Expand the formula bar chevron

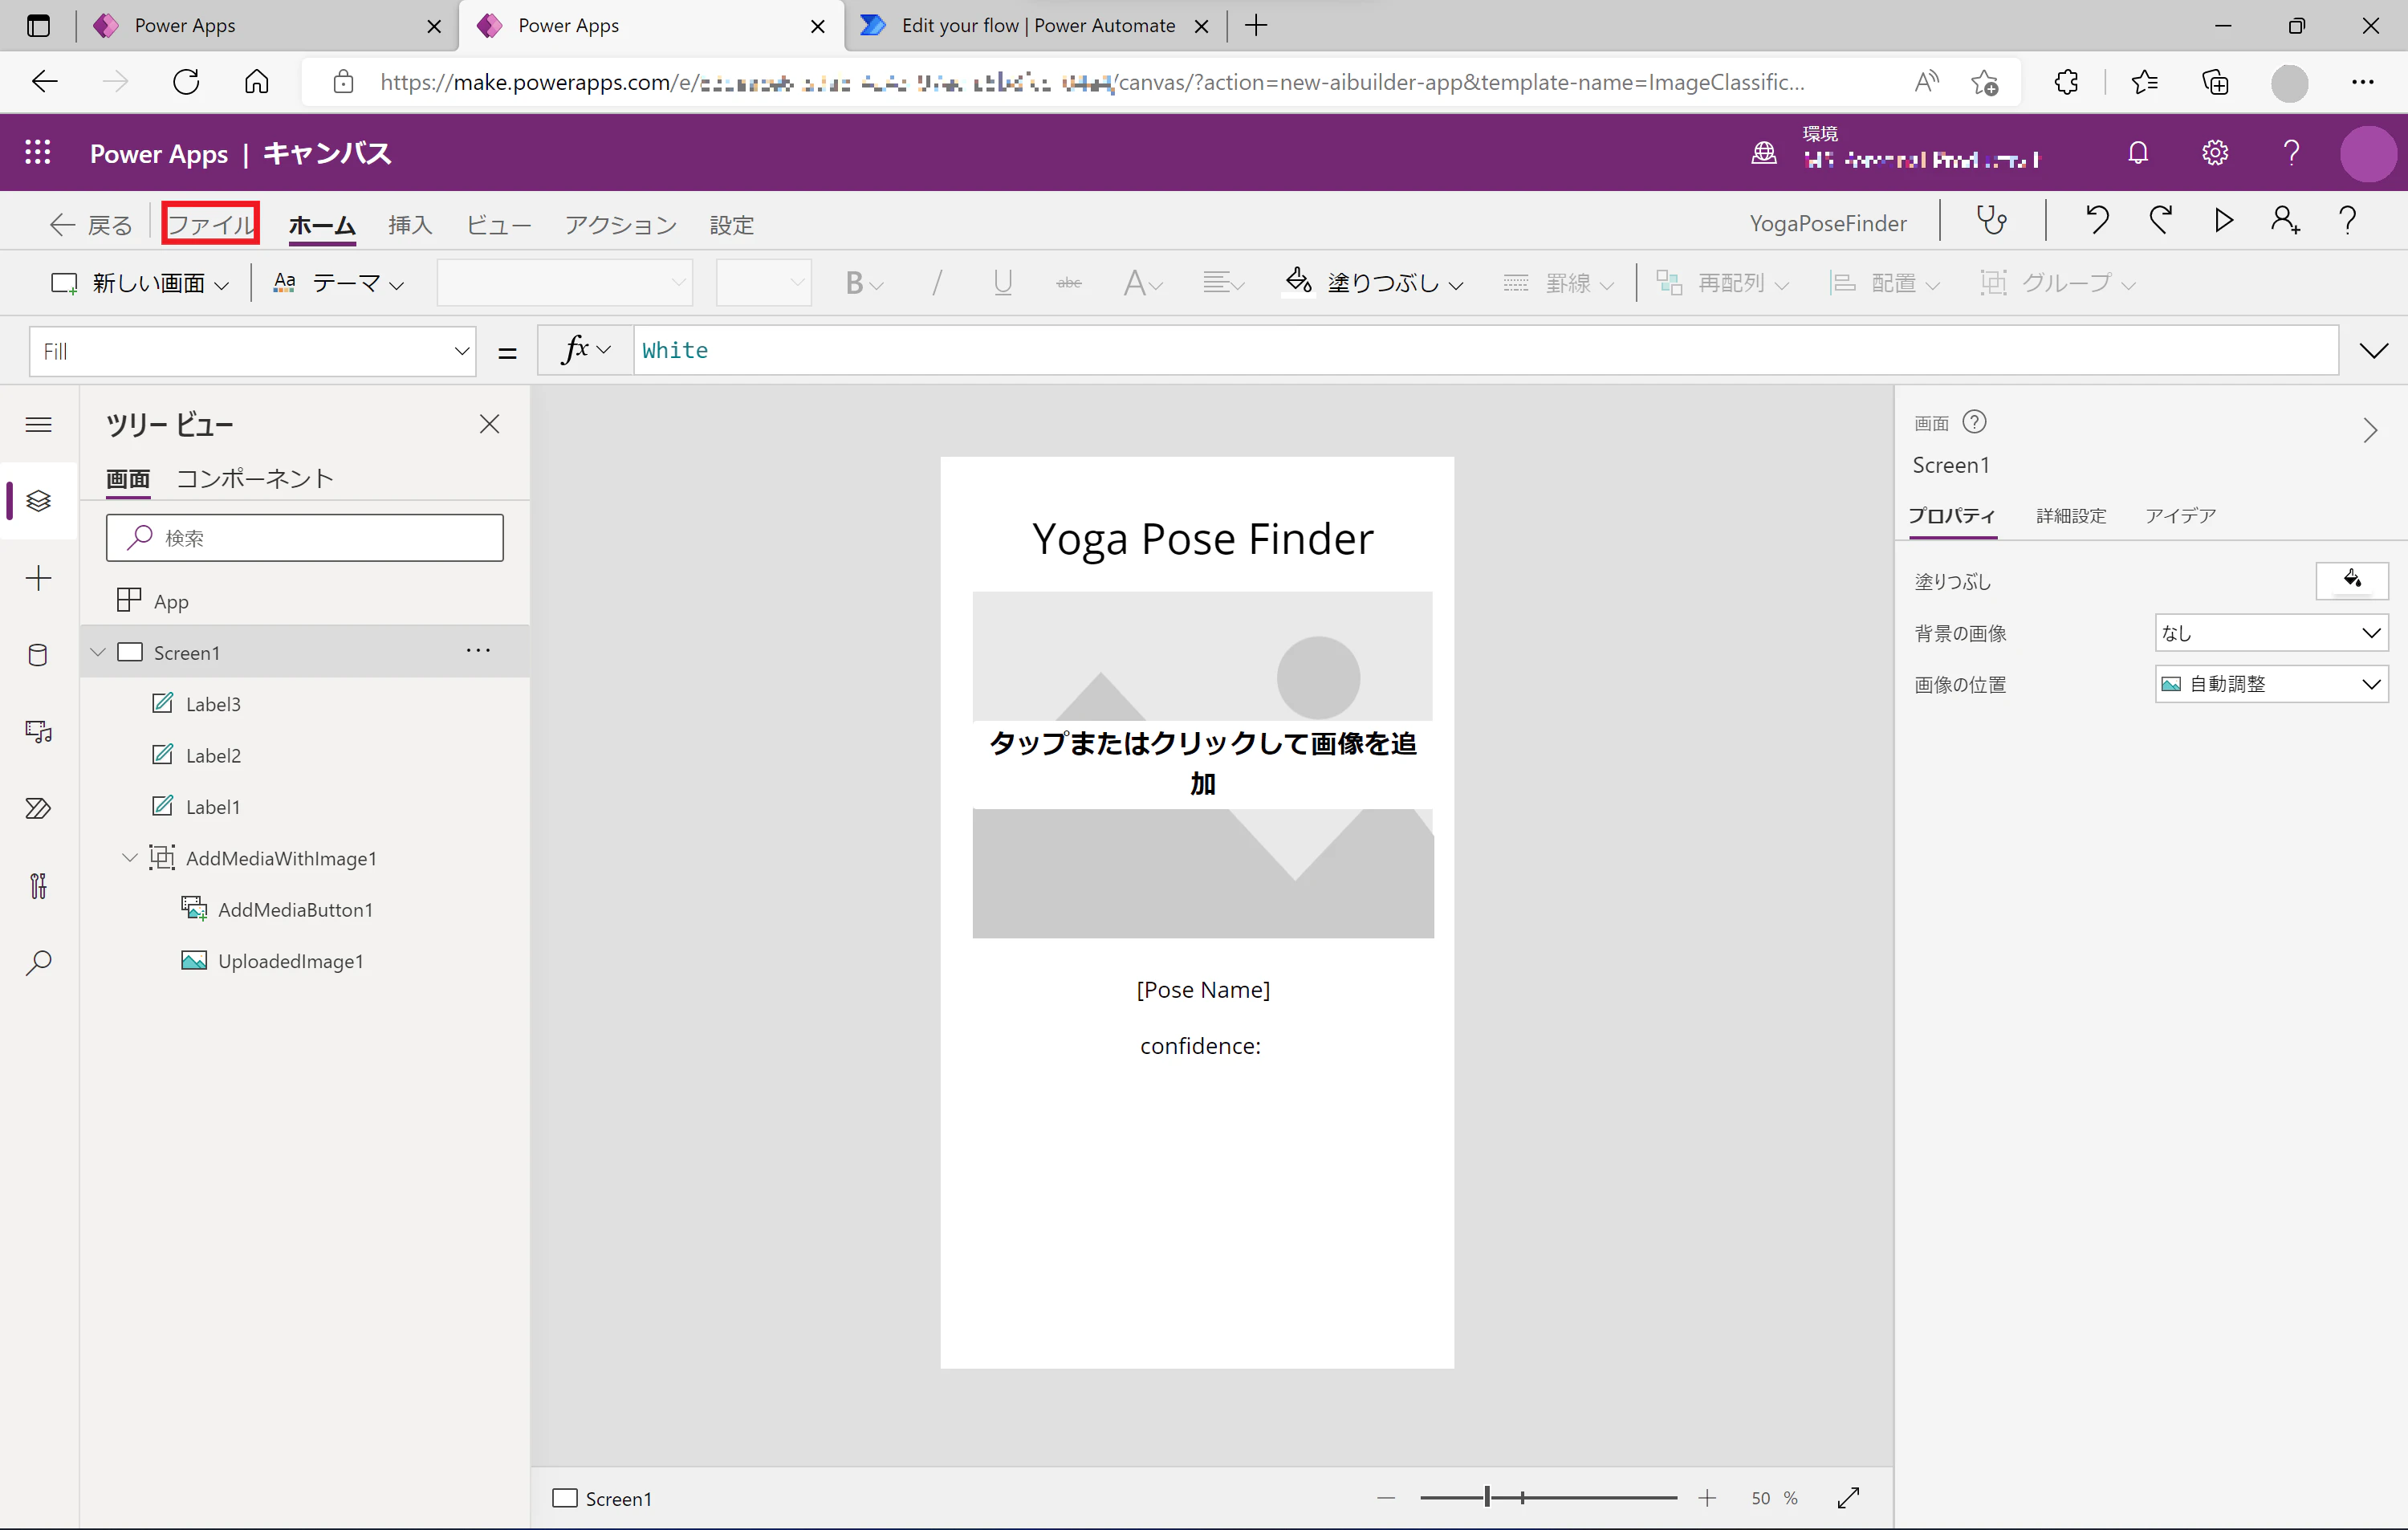(x=2373, y=350)
